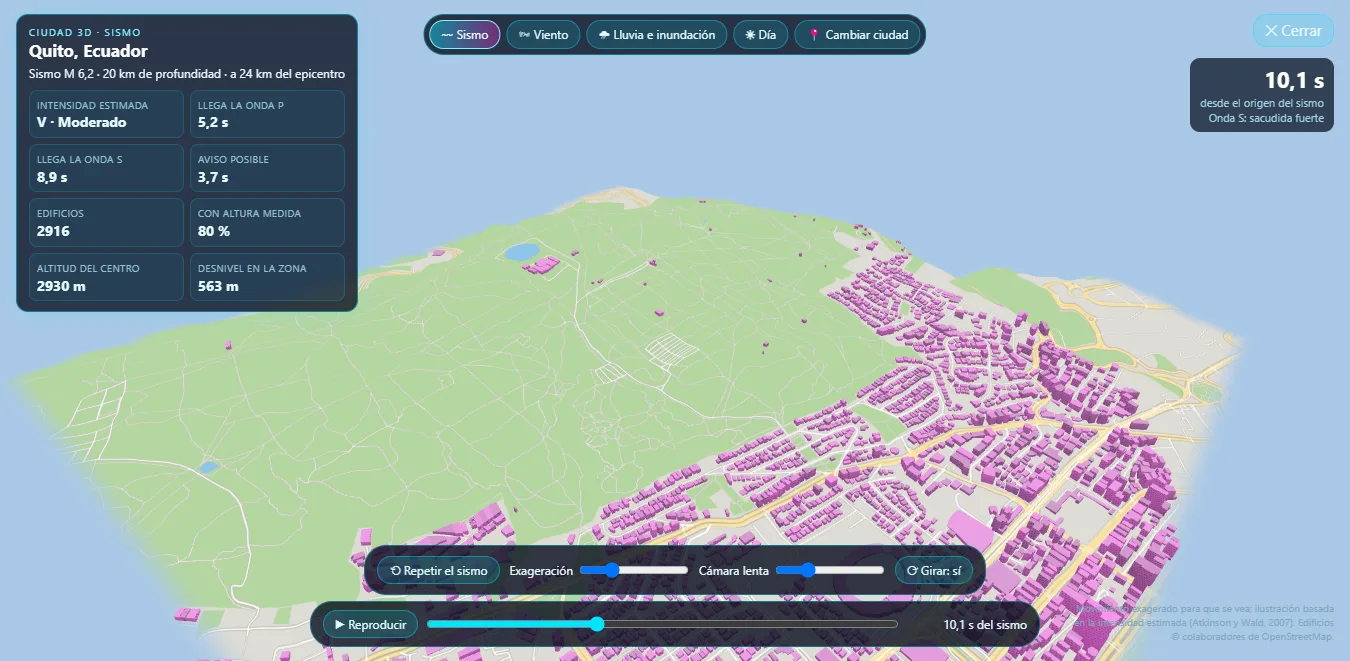Click the Con altura medida 80 % card
Viewport: 1350px width, 661px height.
pos(267,222)
